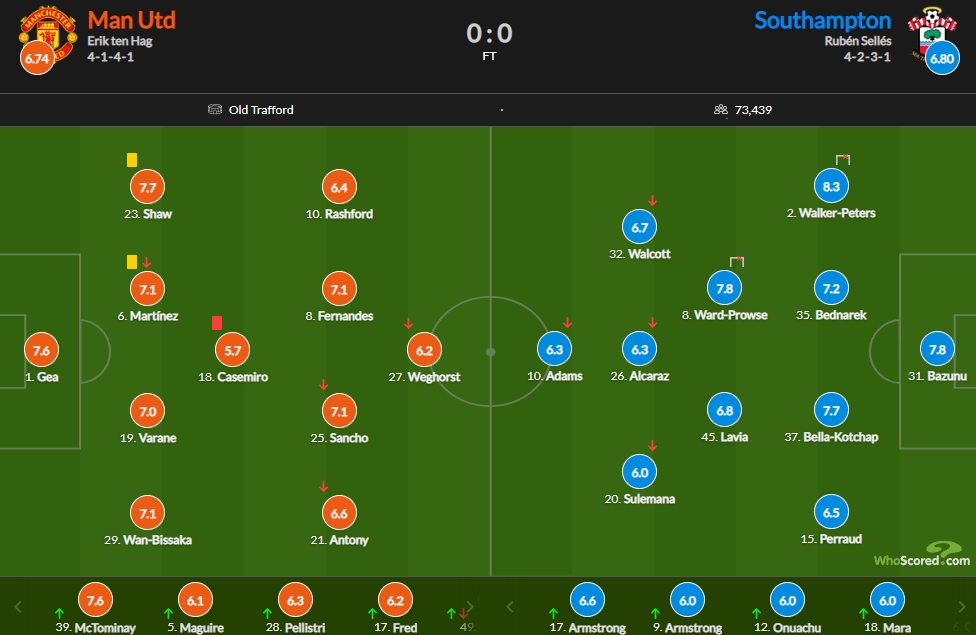Show next Man Utd substitutes
Viewport: 976px width, 635px height.
471,606
